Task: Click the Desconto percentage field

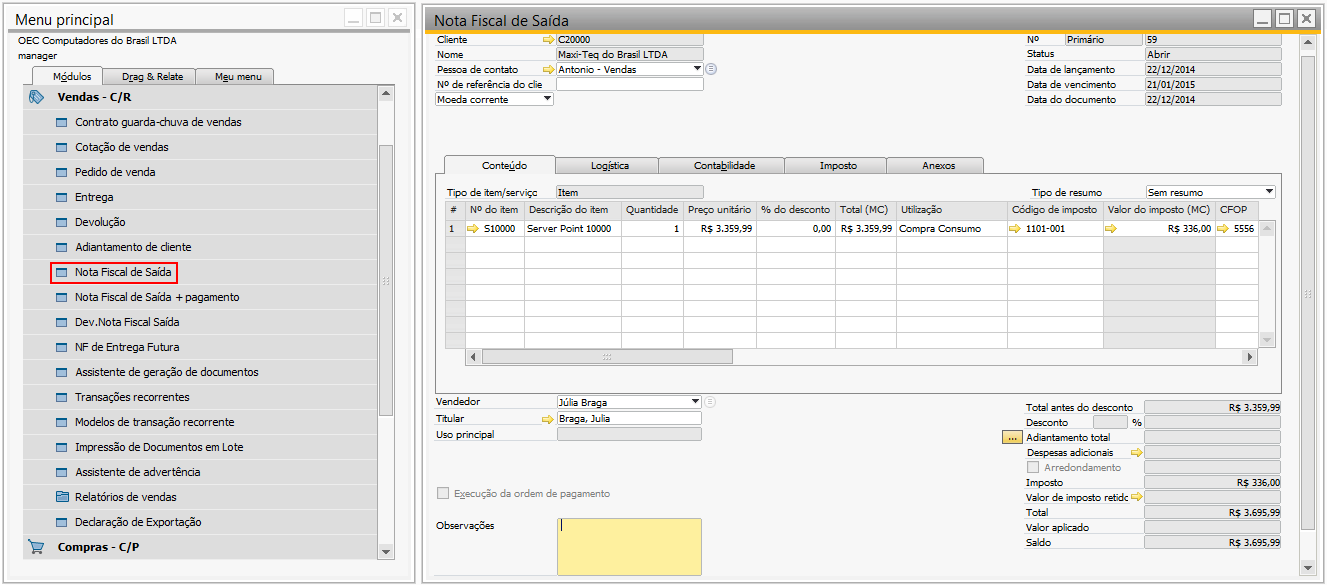Action: 1111,423
